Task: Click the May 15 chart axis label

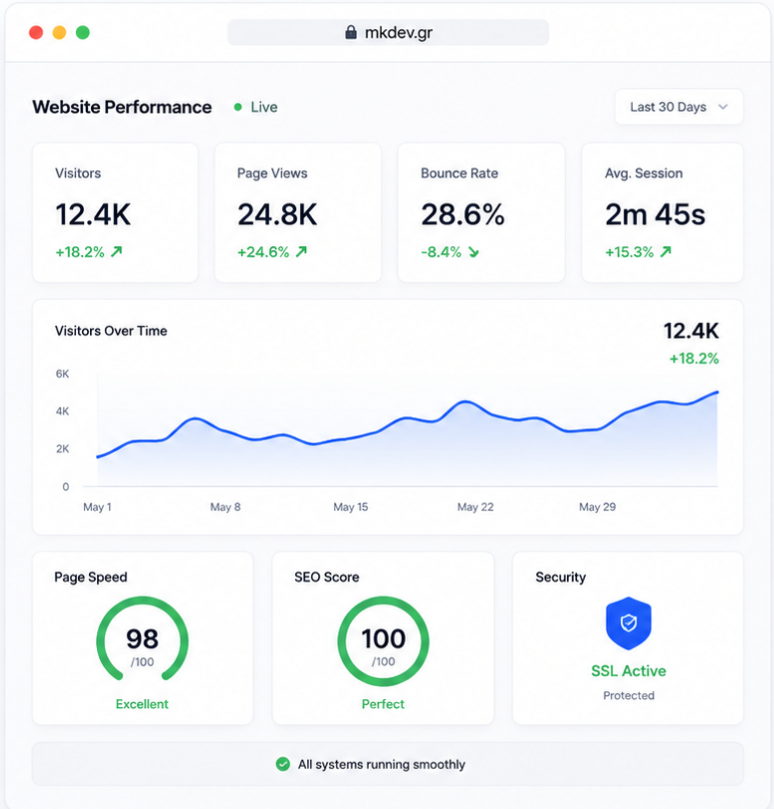Action: tap(350, 507)
